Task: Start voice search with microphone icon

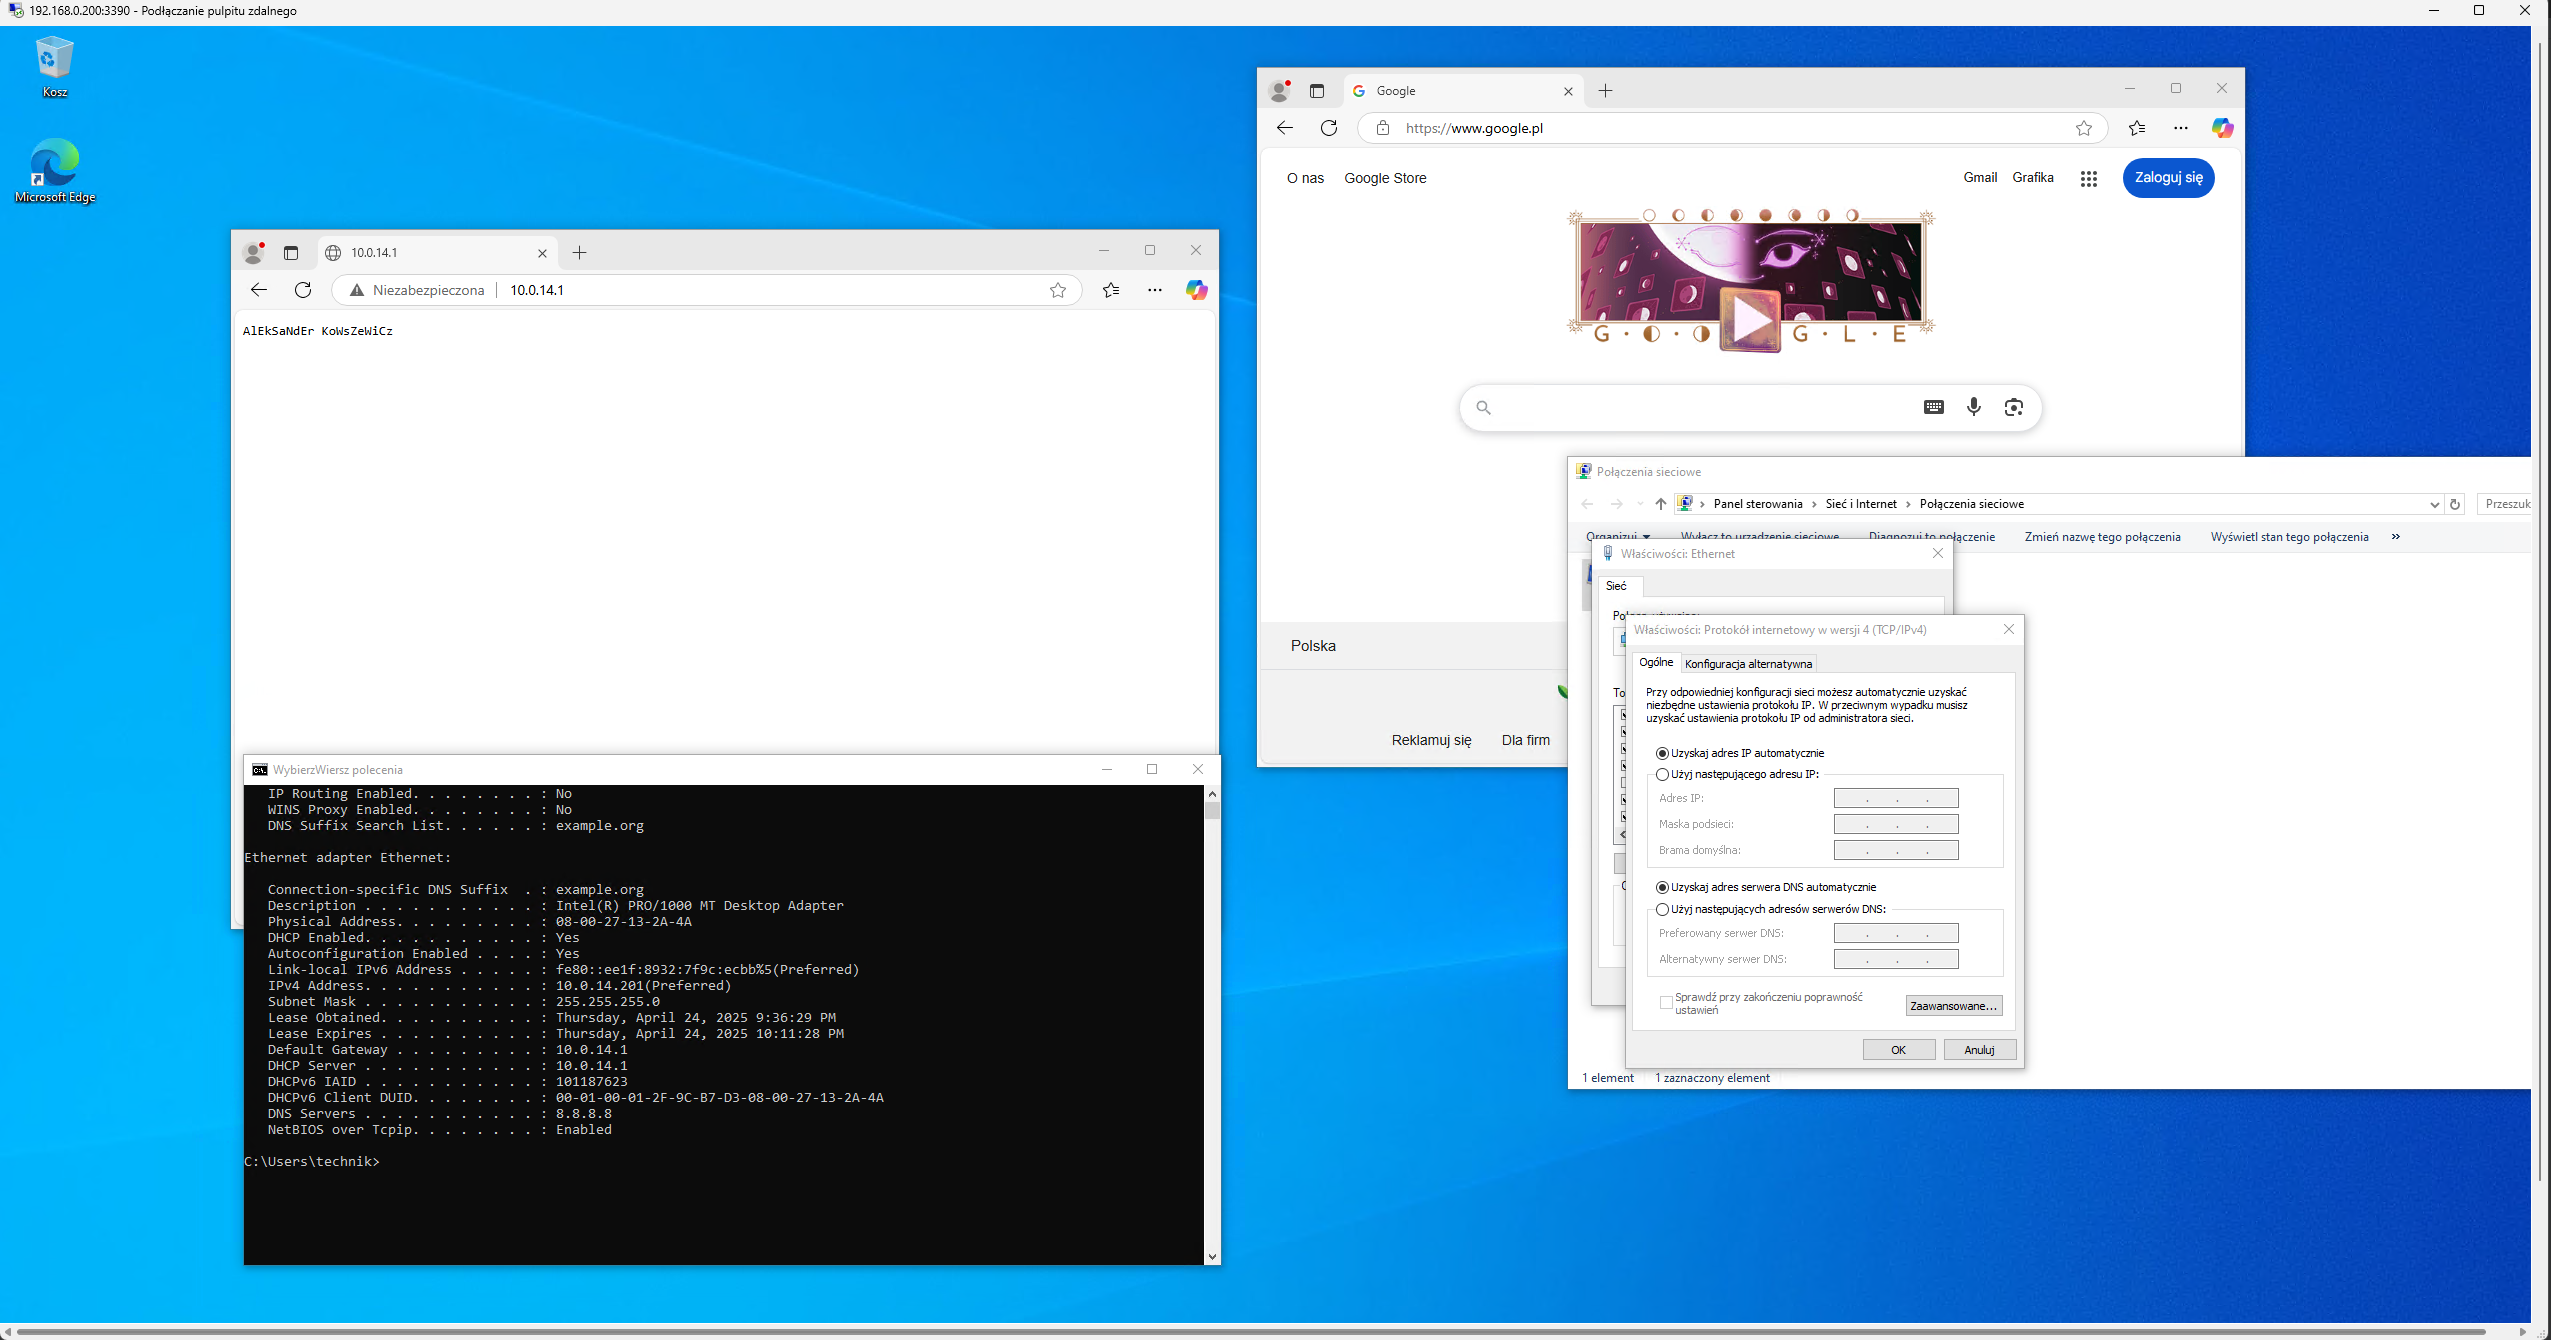Action: [x=1973, y=407]
